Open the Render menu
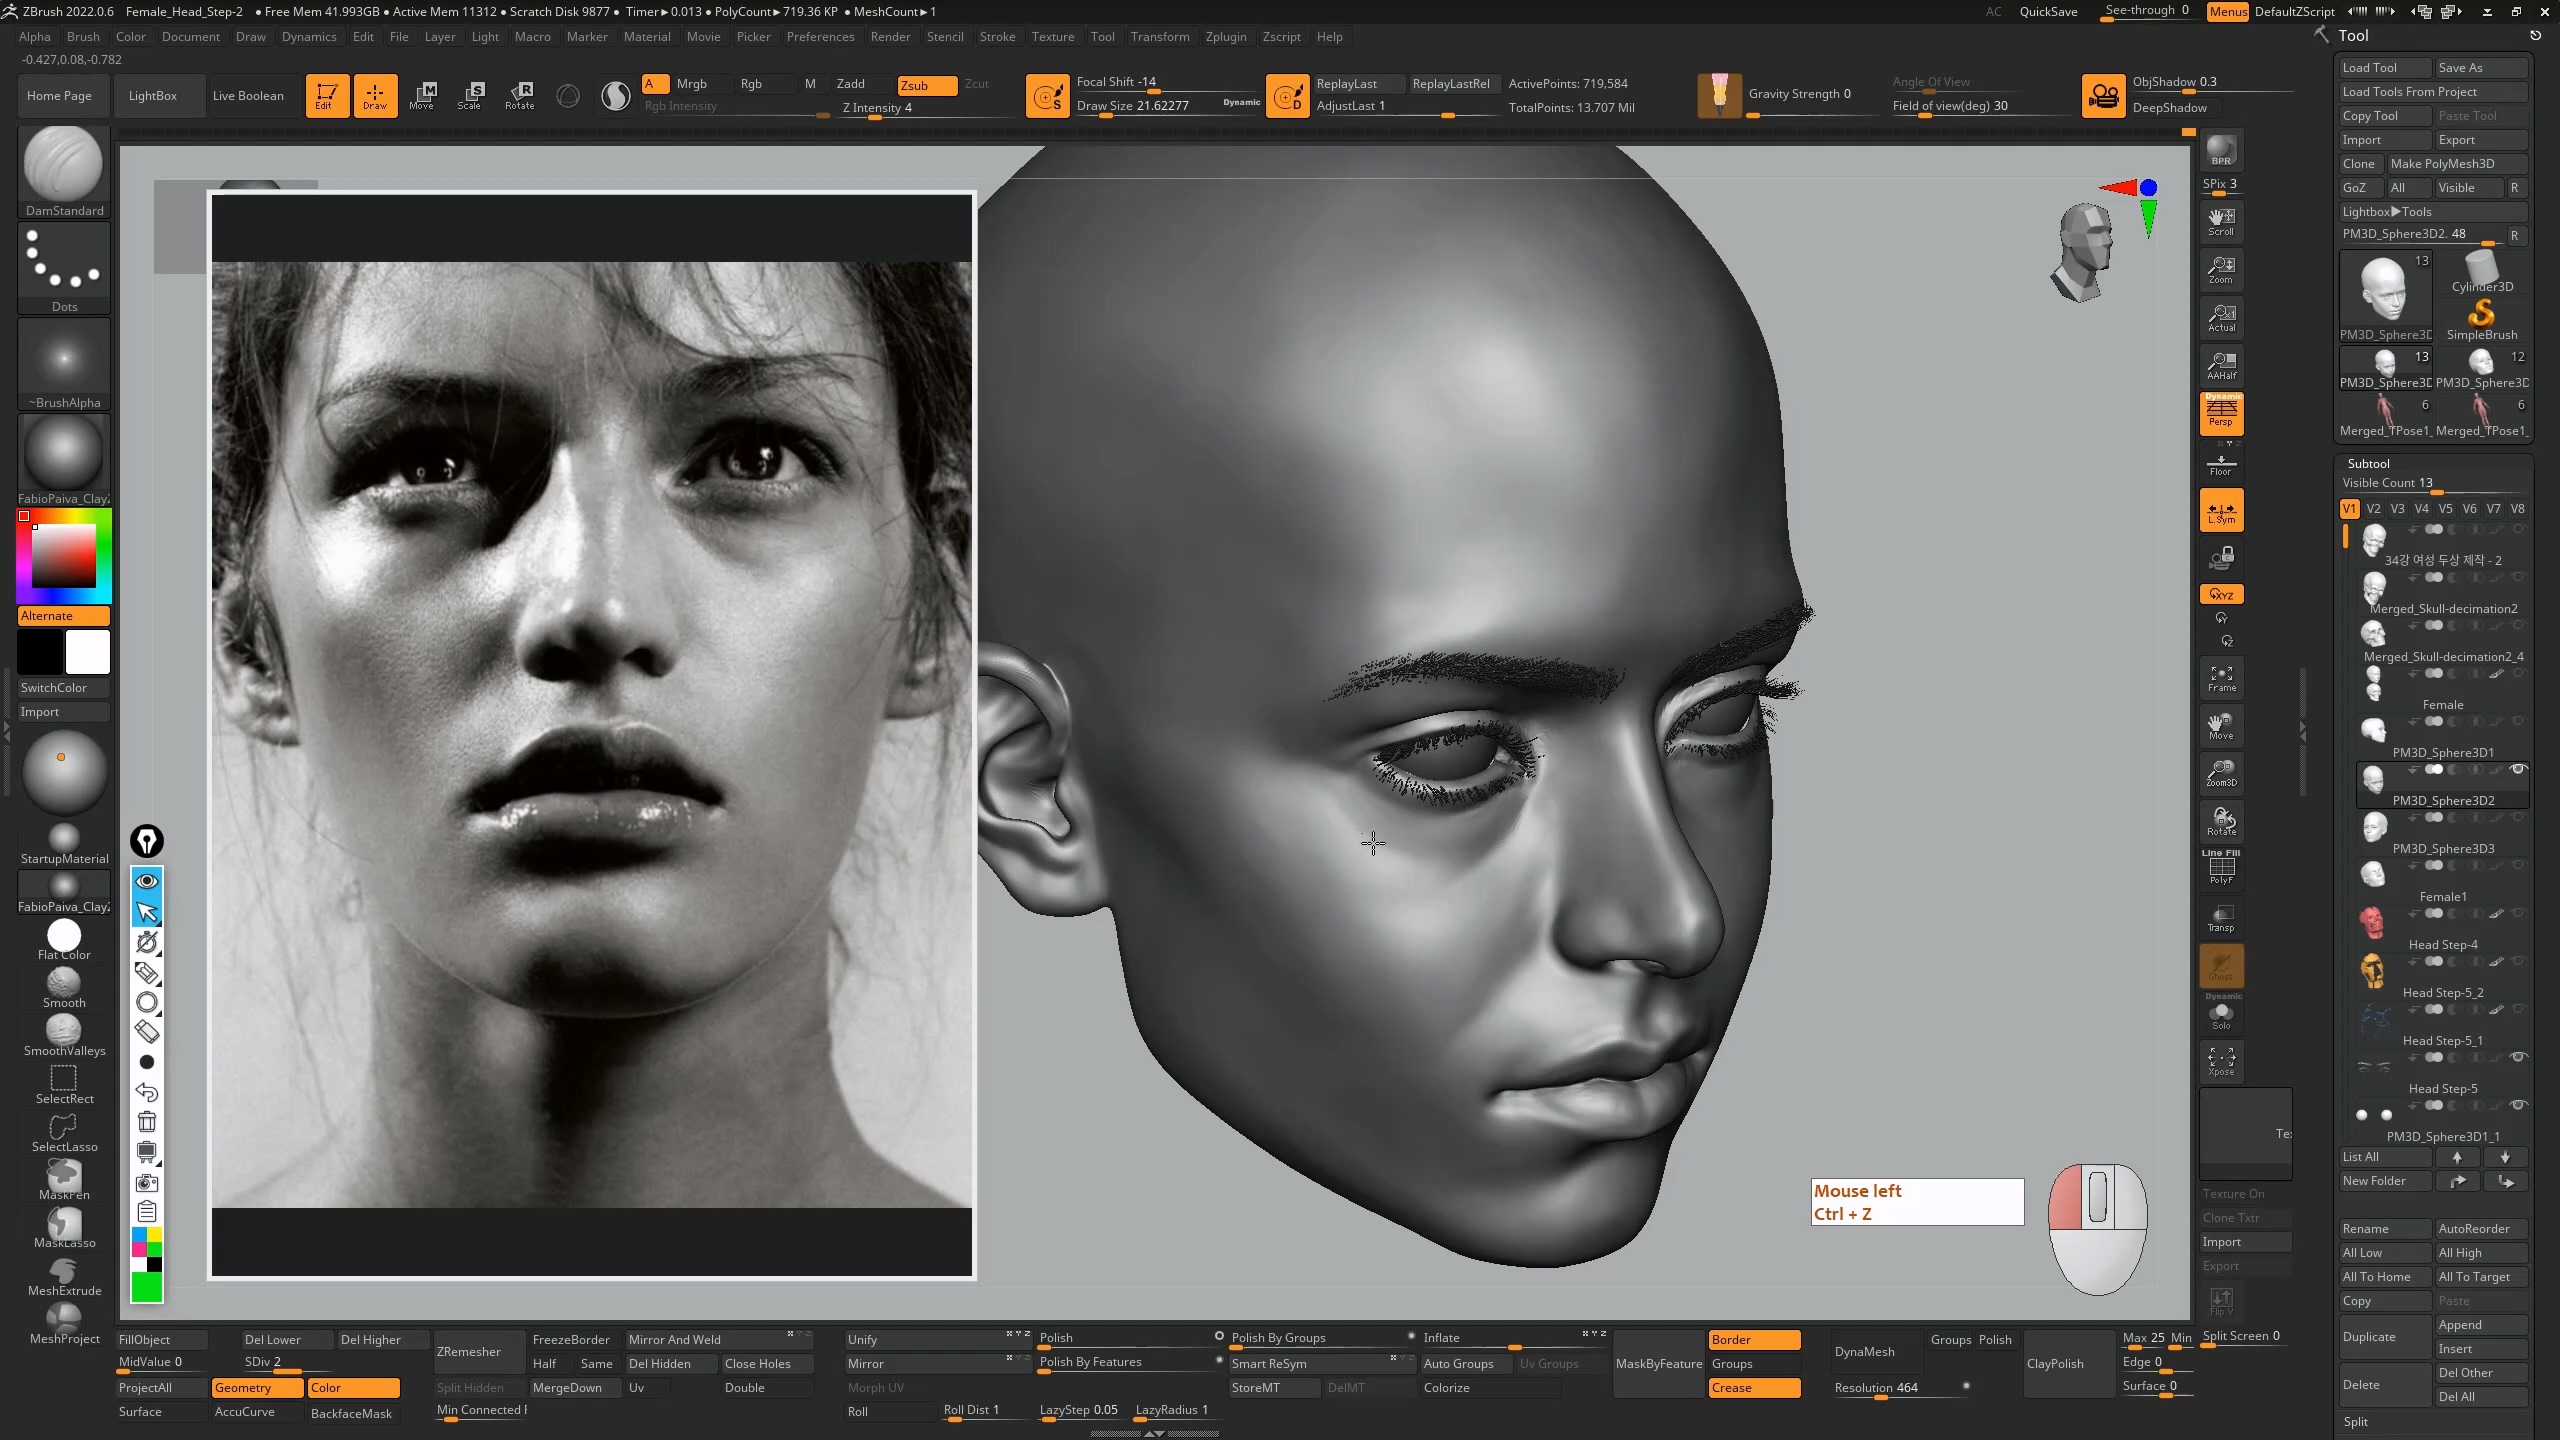The height and width of the screenshot is (1440, 2560). point(889,37)
